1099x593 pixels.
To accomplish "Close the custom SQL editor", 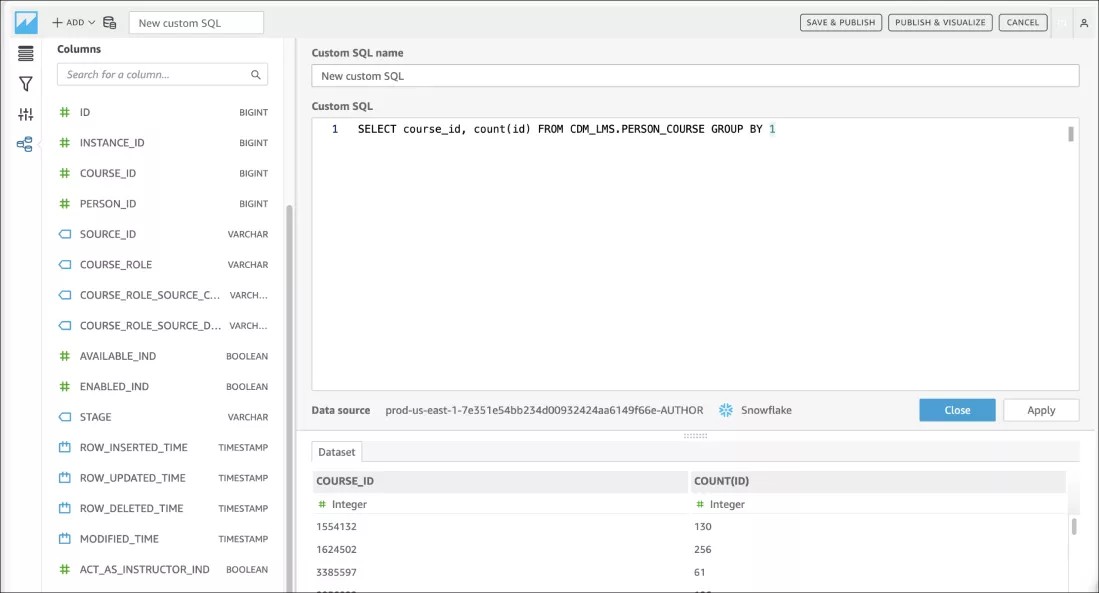I will [x=956, y=410].
